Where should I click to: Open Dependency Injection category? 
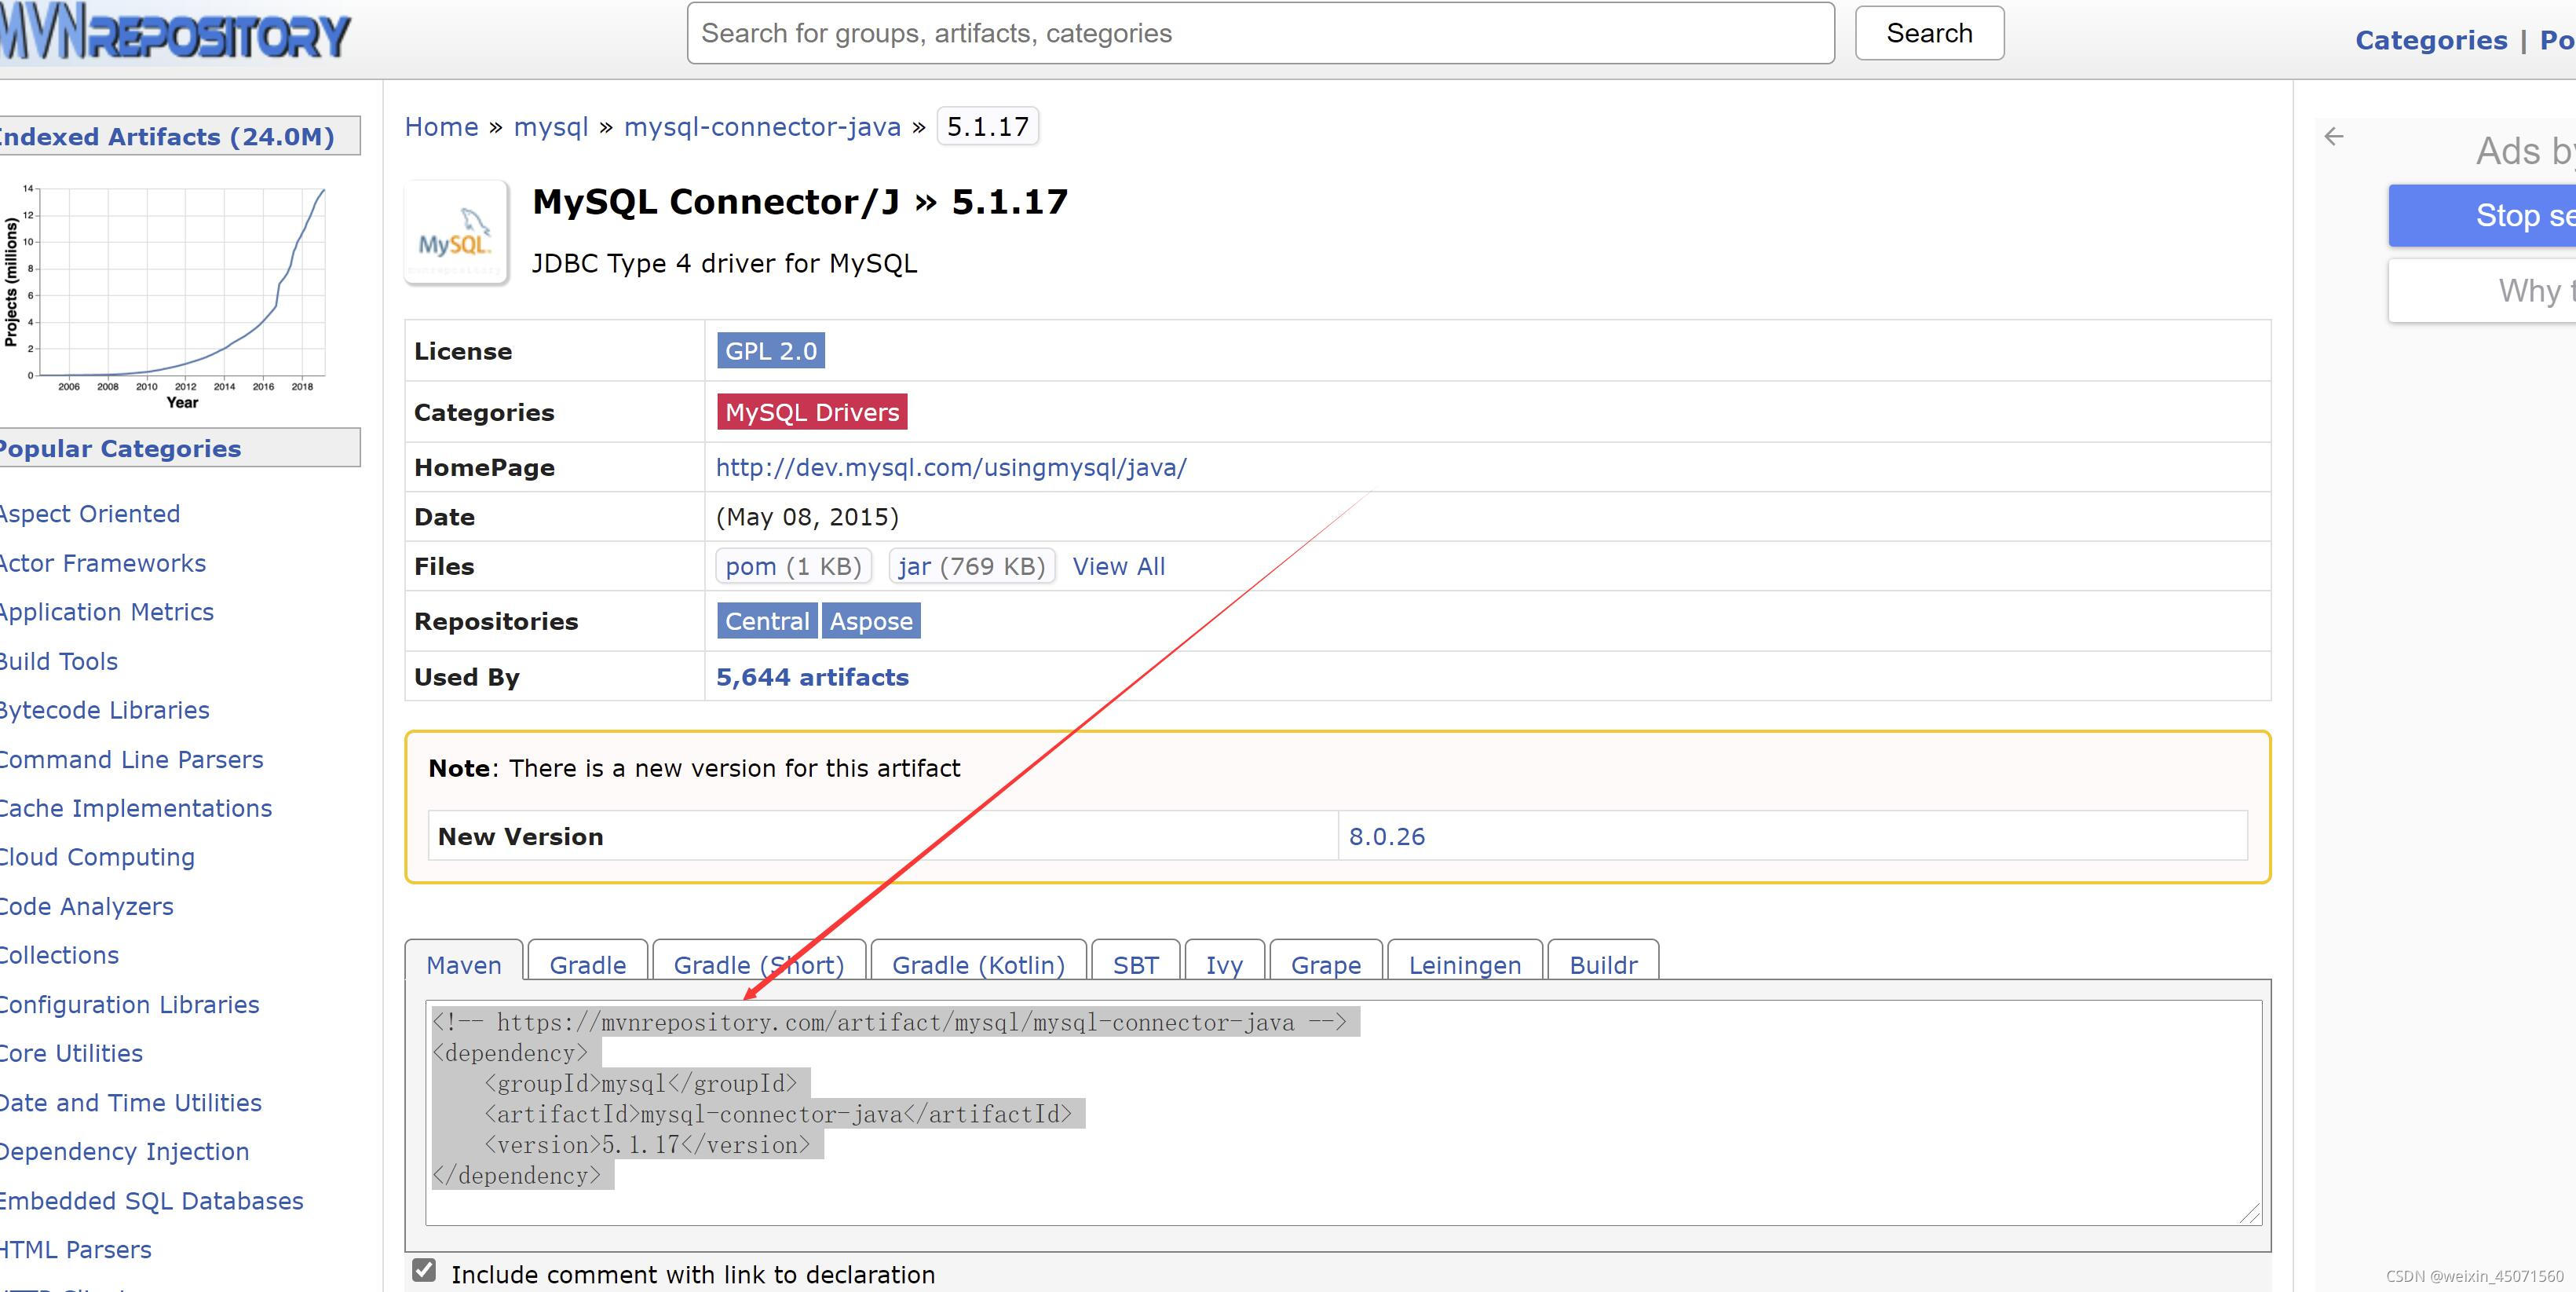click(124, 1151)
